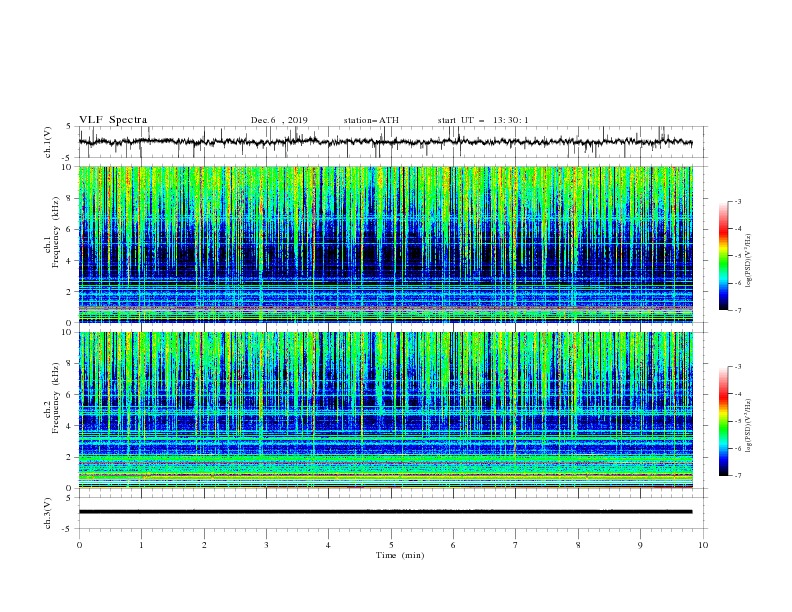Click the '8' kHz tick of ch.2 panel
The width and height of the screenshot is (792, 612).
click(70, 364)
